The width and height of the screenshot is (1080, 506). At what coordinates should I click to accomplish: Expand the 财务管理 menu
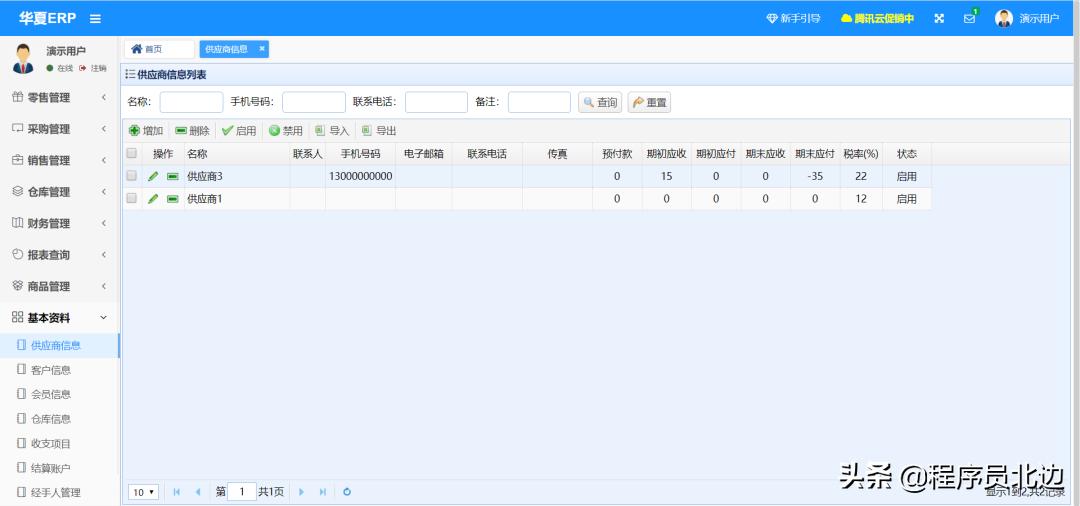pos(59,223)
